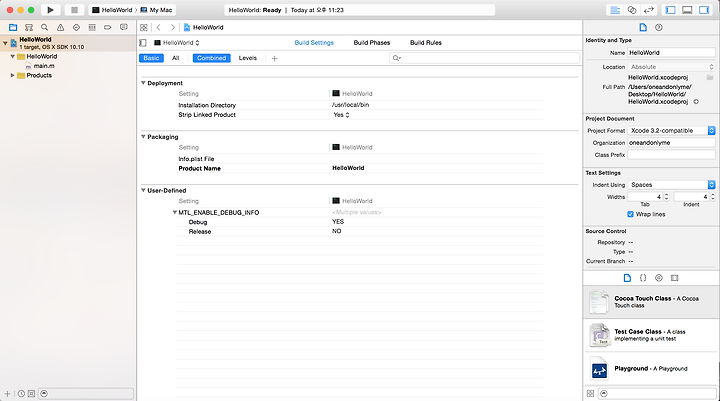Show the File inspector

pos(643,28)
